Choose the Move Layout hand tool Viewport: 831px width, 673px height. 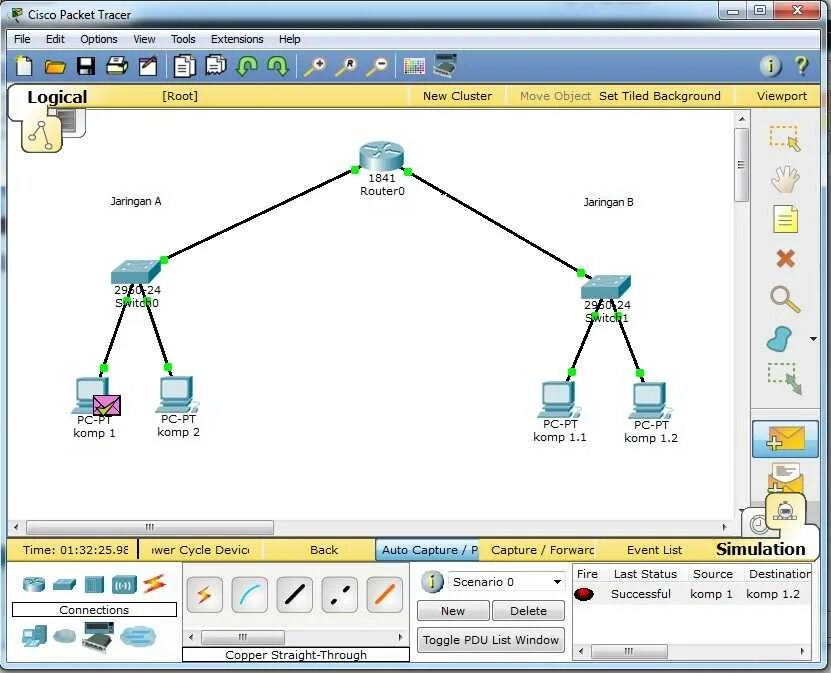785,179
